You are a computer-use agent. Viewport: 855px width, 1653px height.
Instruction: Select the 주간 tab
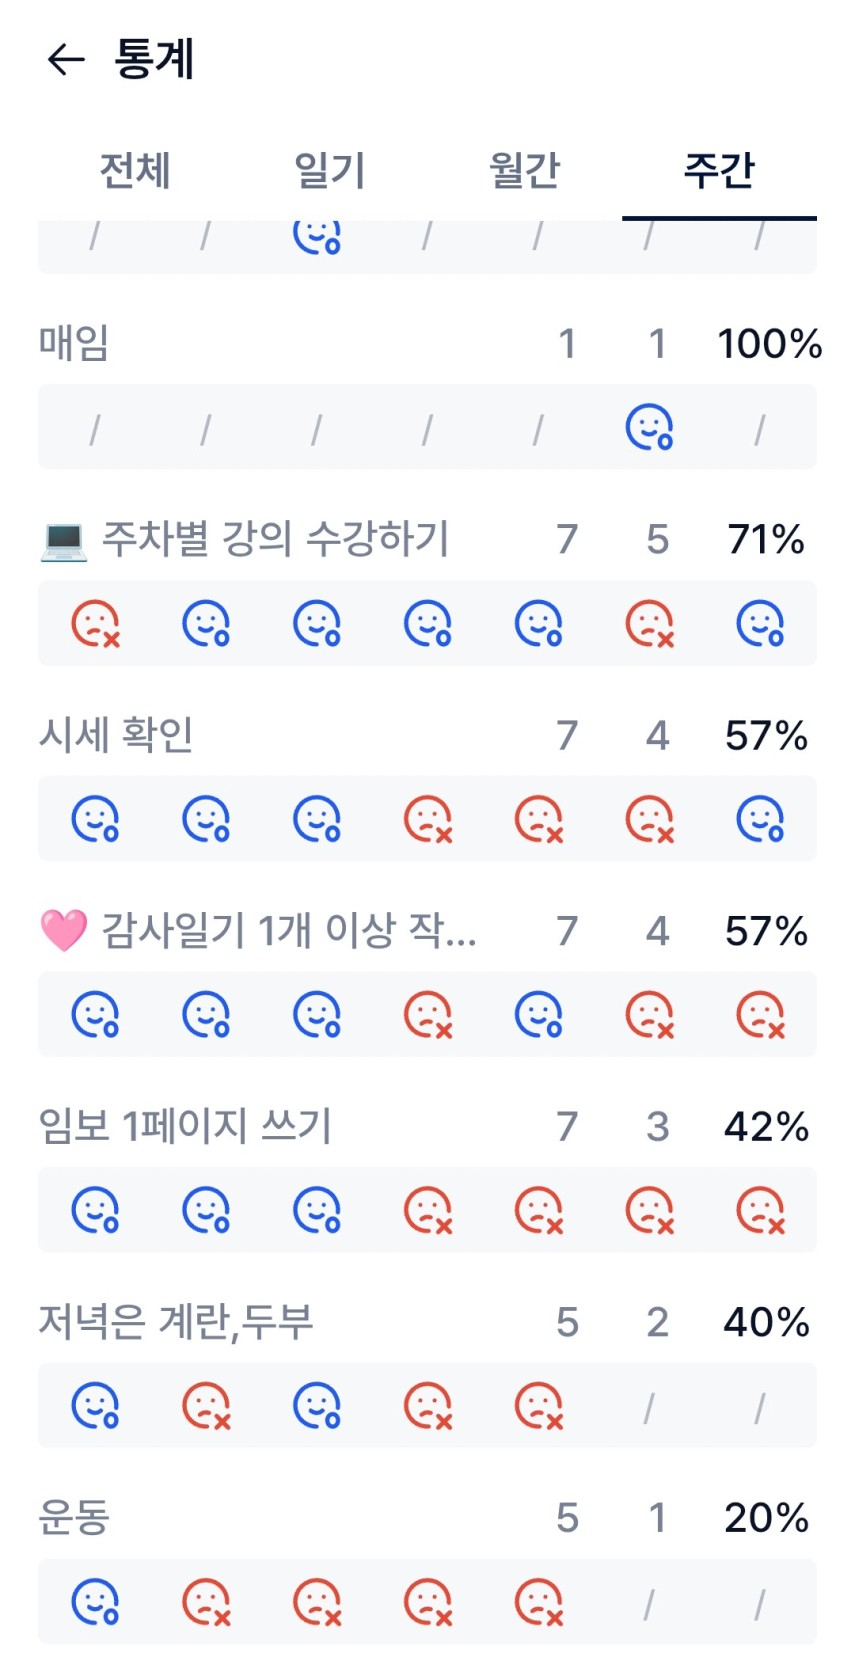point(719,170)
